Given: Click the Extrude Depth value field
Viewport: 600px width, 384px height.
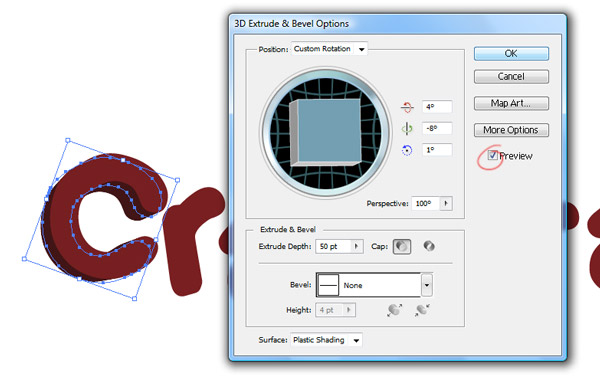Looking at the screenshot, I should click(x=333, y=246).
